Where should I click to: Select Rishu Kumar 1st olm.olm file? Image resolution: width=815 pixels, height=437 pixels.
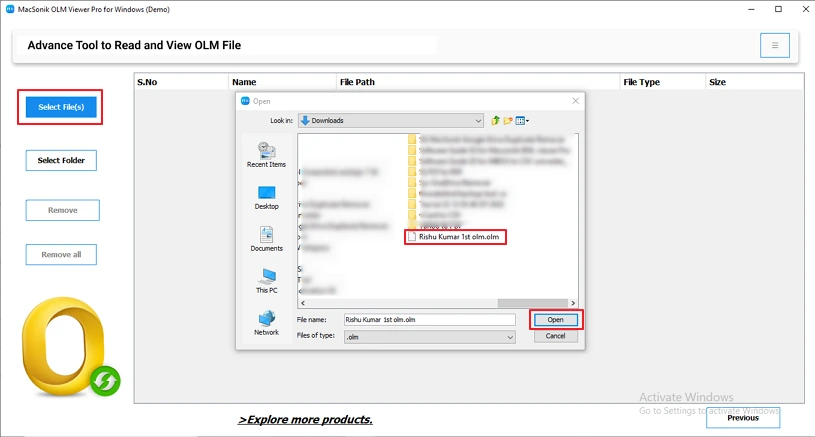[455, 237]
